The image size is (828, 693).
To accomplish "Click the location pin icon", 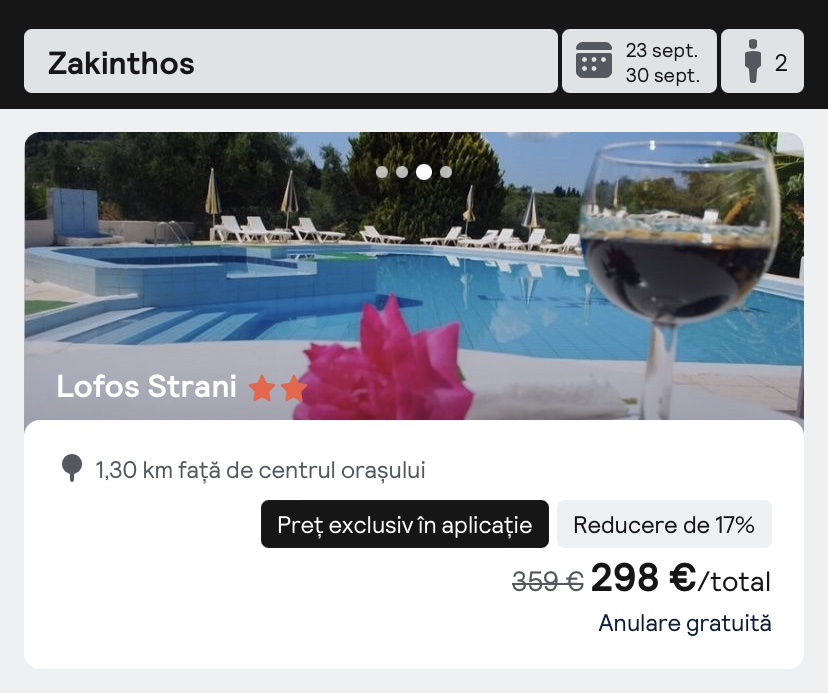I will tap(72, 467).
